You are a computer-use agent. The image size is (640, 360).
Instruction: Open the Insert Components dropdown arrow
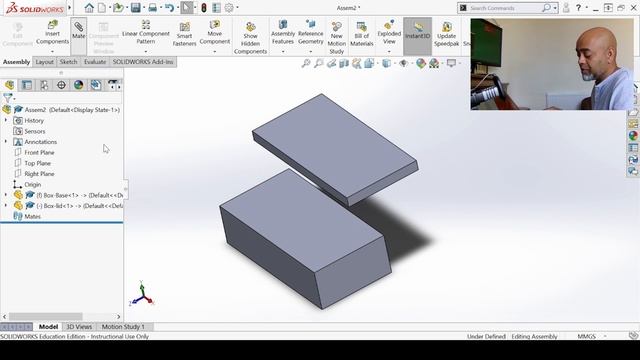(52, 51)
